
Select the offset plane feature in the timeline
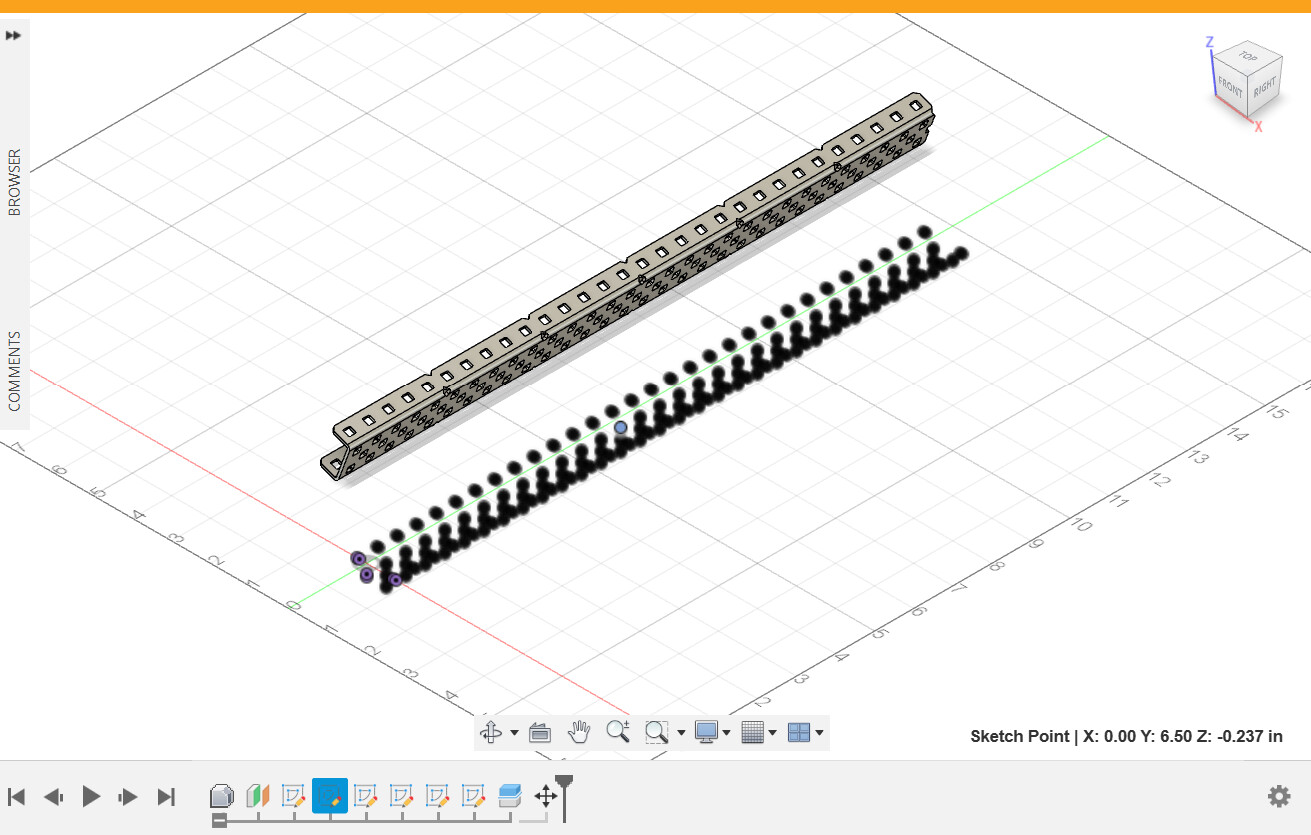pos(259,795)
